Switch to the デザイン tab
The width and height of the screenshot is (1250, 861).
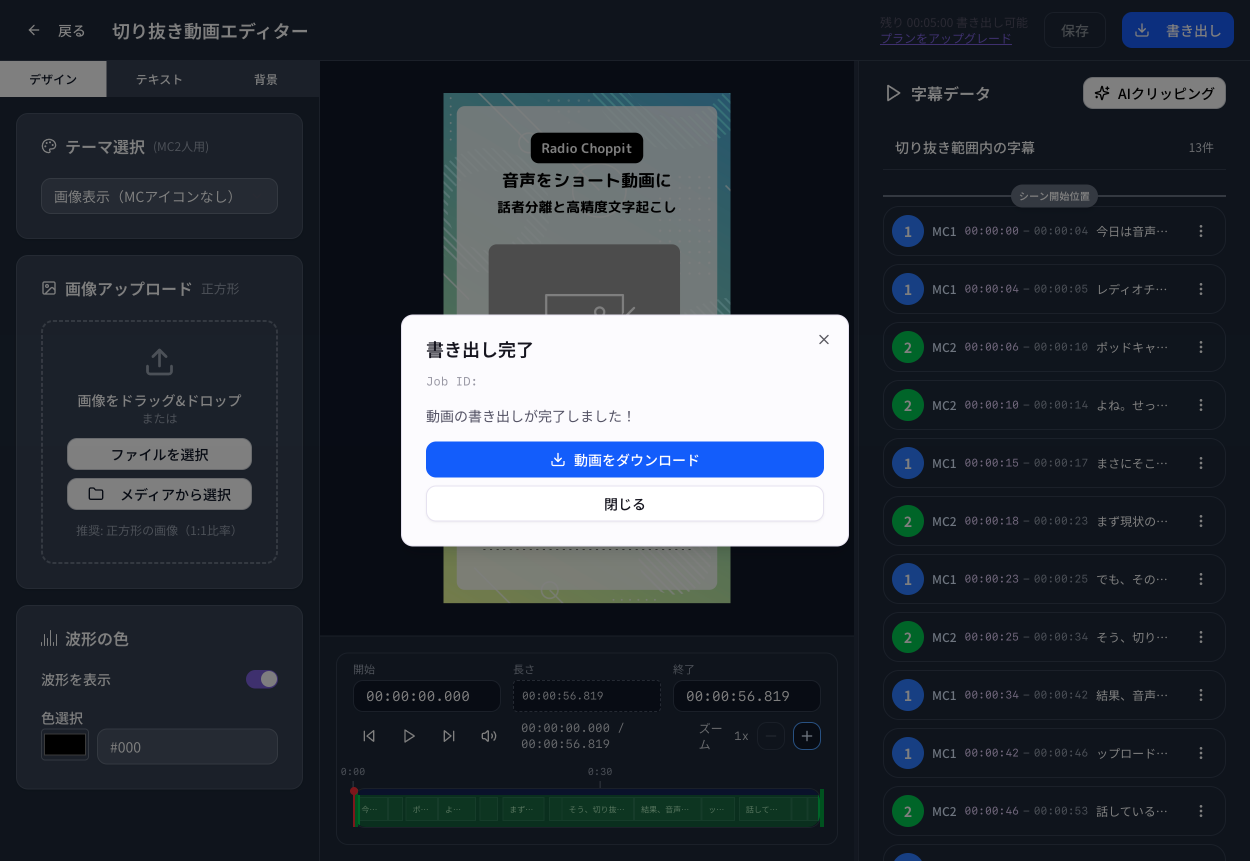click(53, 79)
